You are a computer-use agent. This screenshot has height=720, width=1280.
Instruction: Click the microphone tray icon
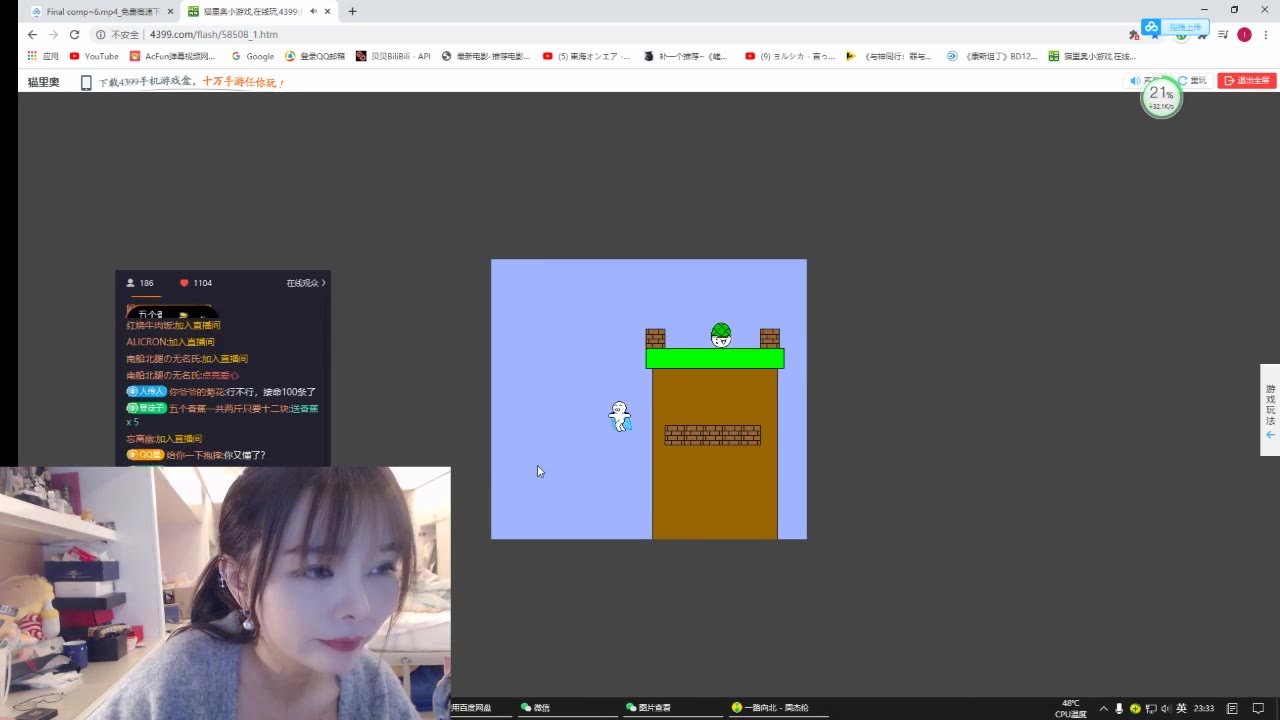[1119, 708]
